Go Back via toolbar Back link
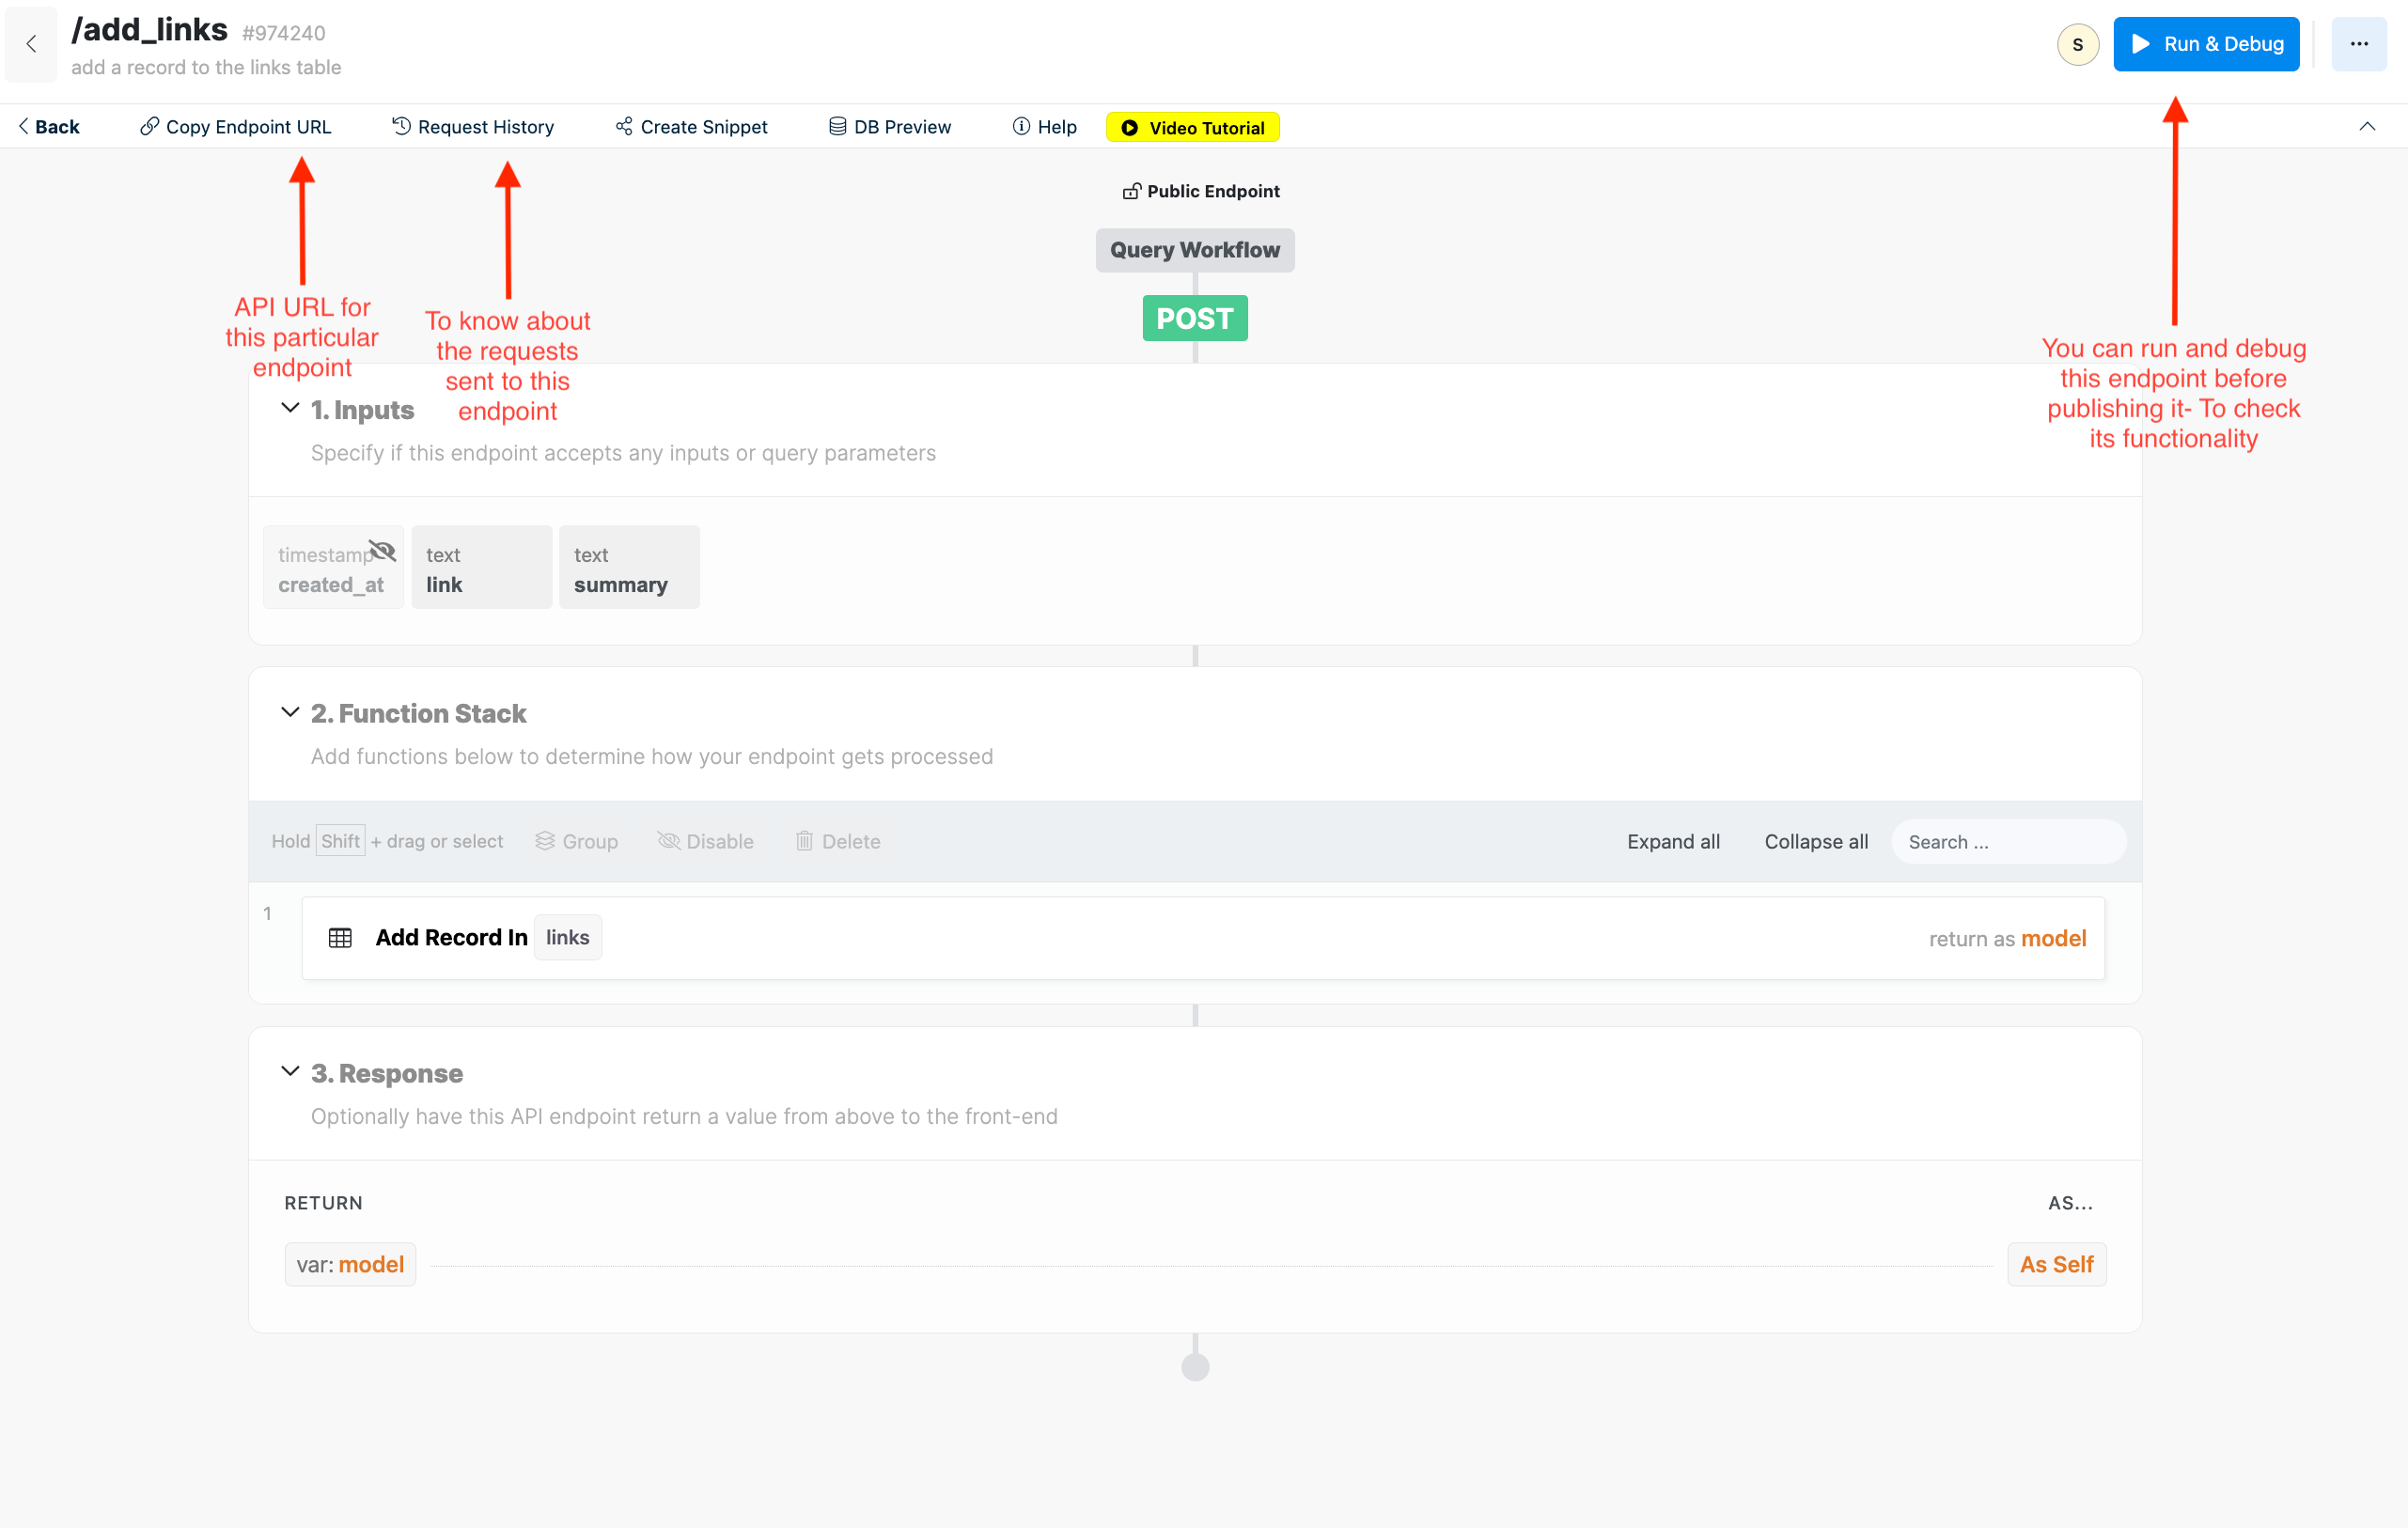This screenshot has height=1528, width=2408. [48, 127]
